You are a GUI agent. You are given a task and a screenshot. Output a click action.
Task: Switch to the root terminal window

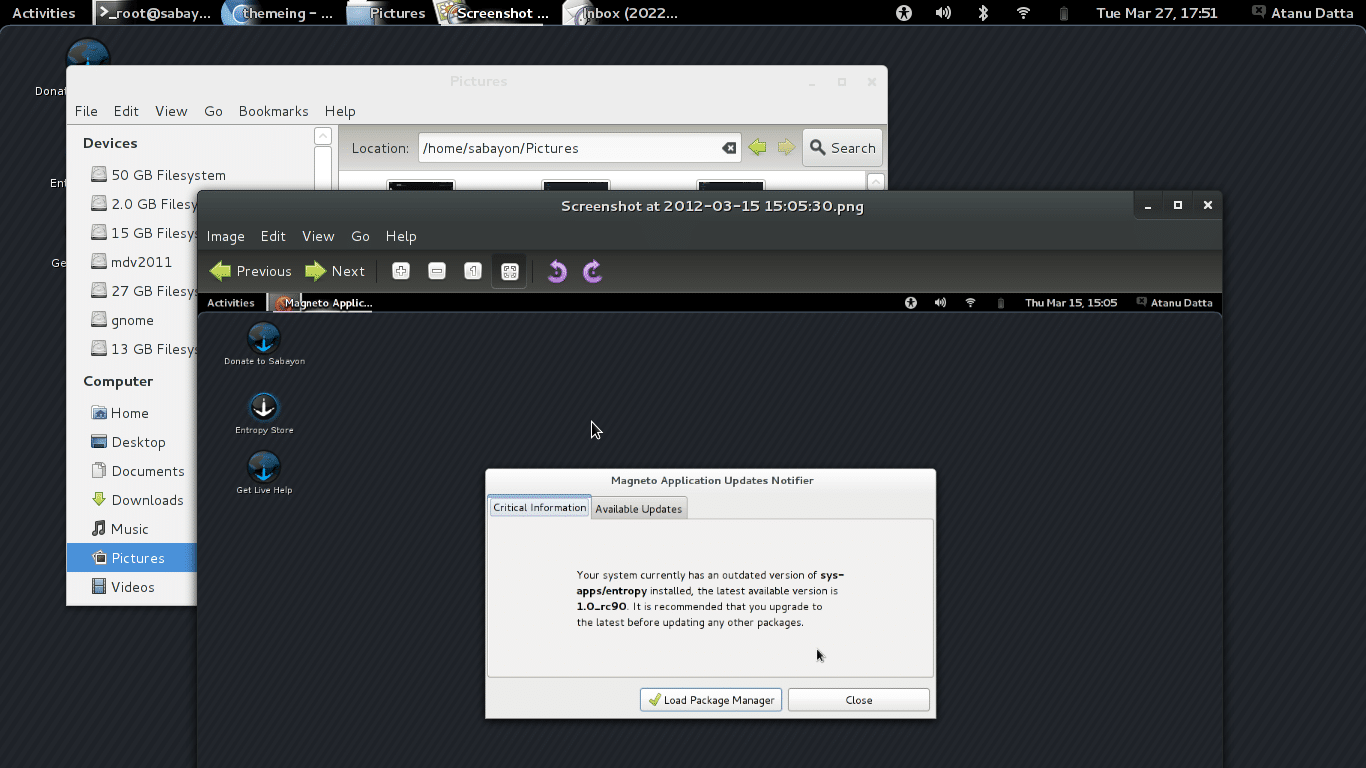point(154,13)
